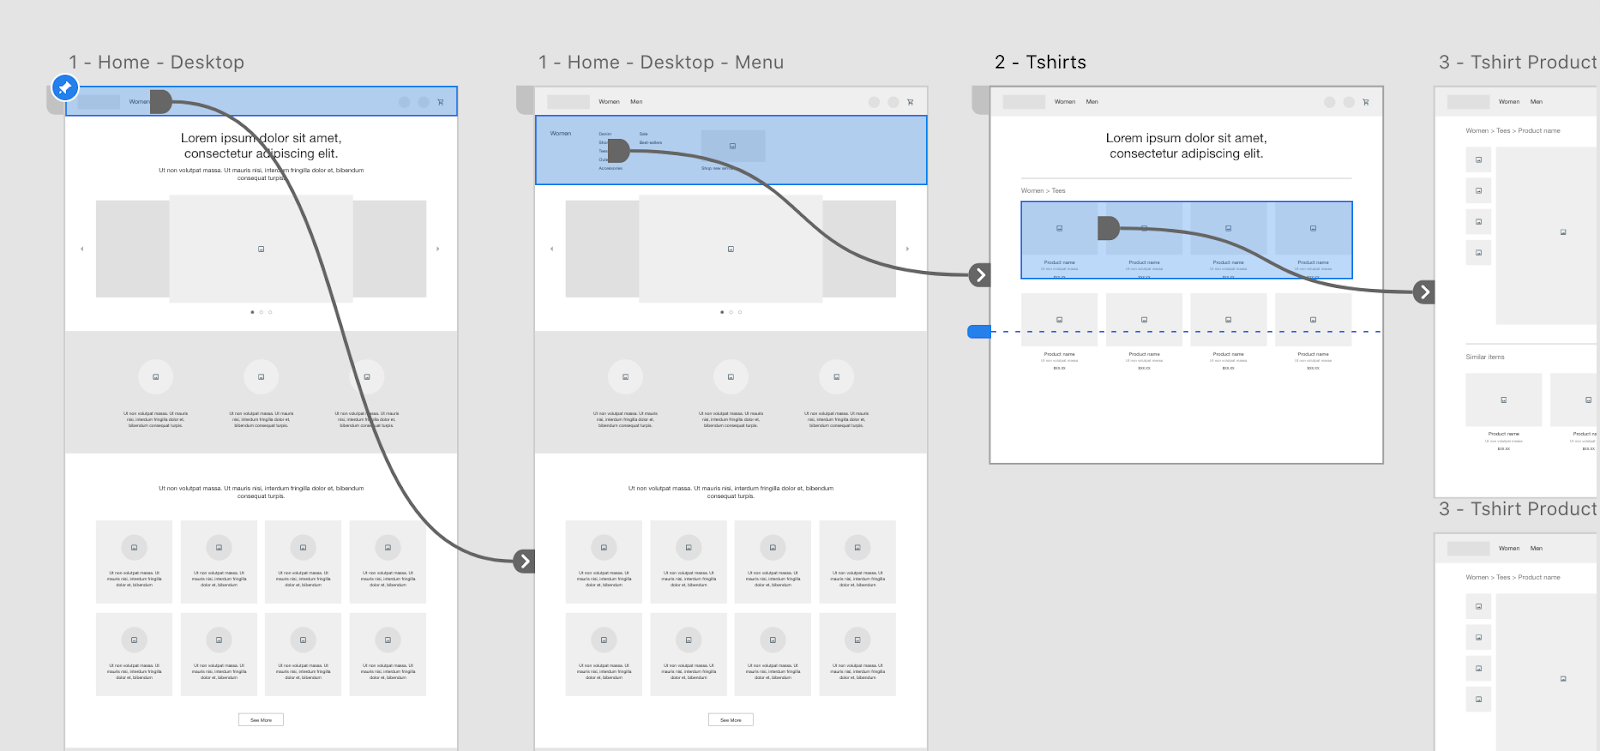Viewport: 1600px width, 751px height.
Task: Click wire start handle on Tshirts product row
Action: click(1107, 228)
